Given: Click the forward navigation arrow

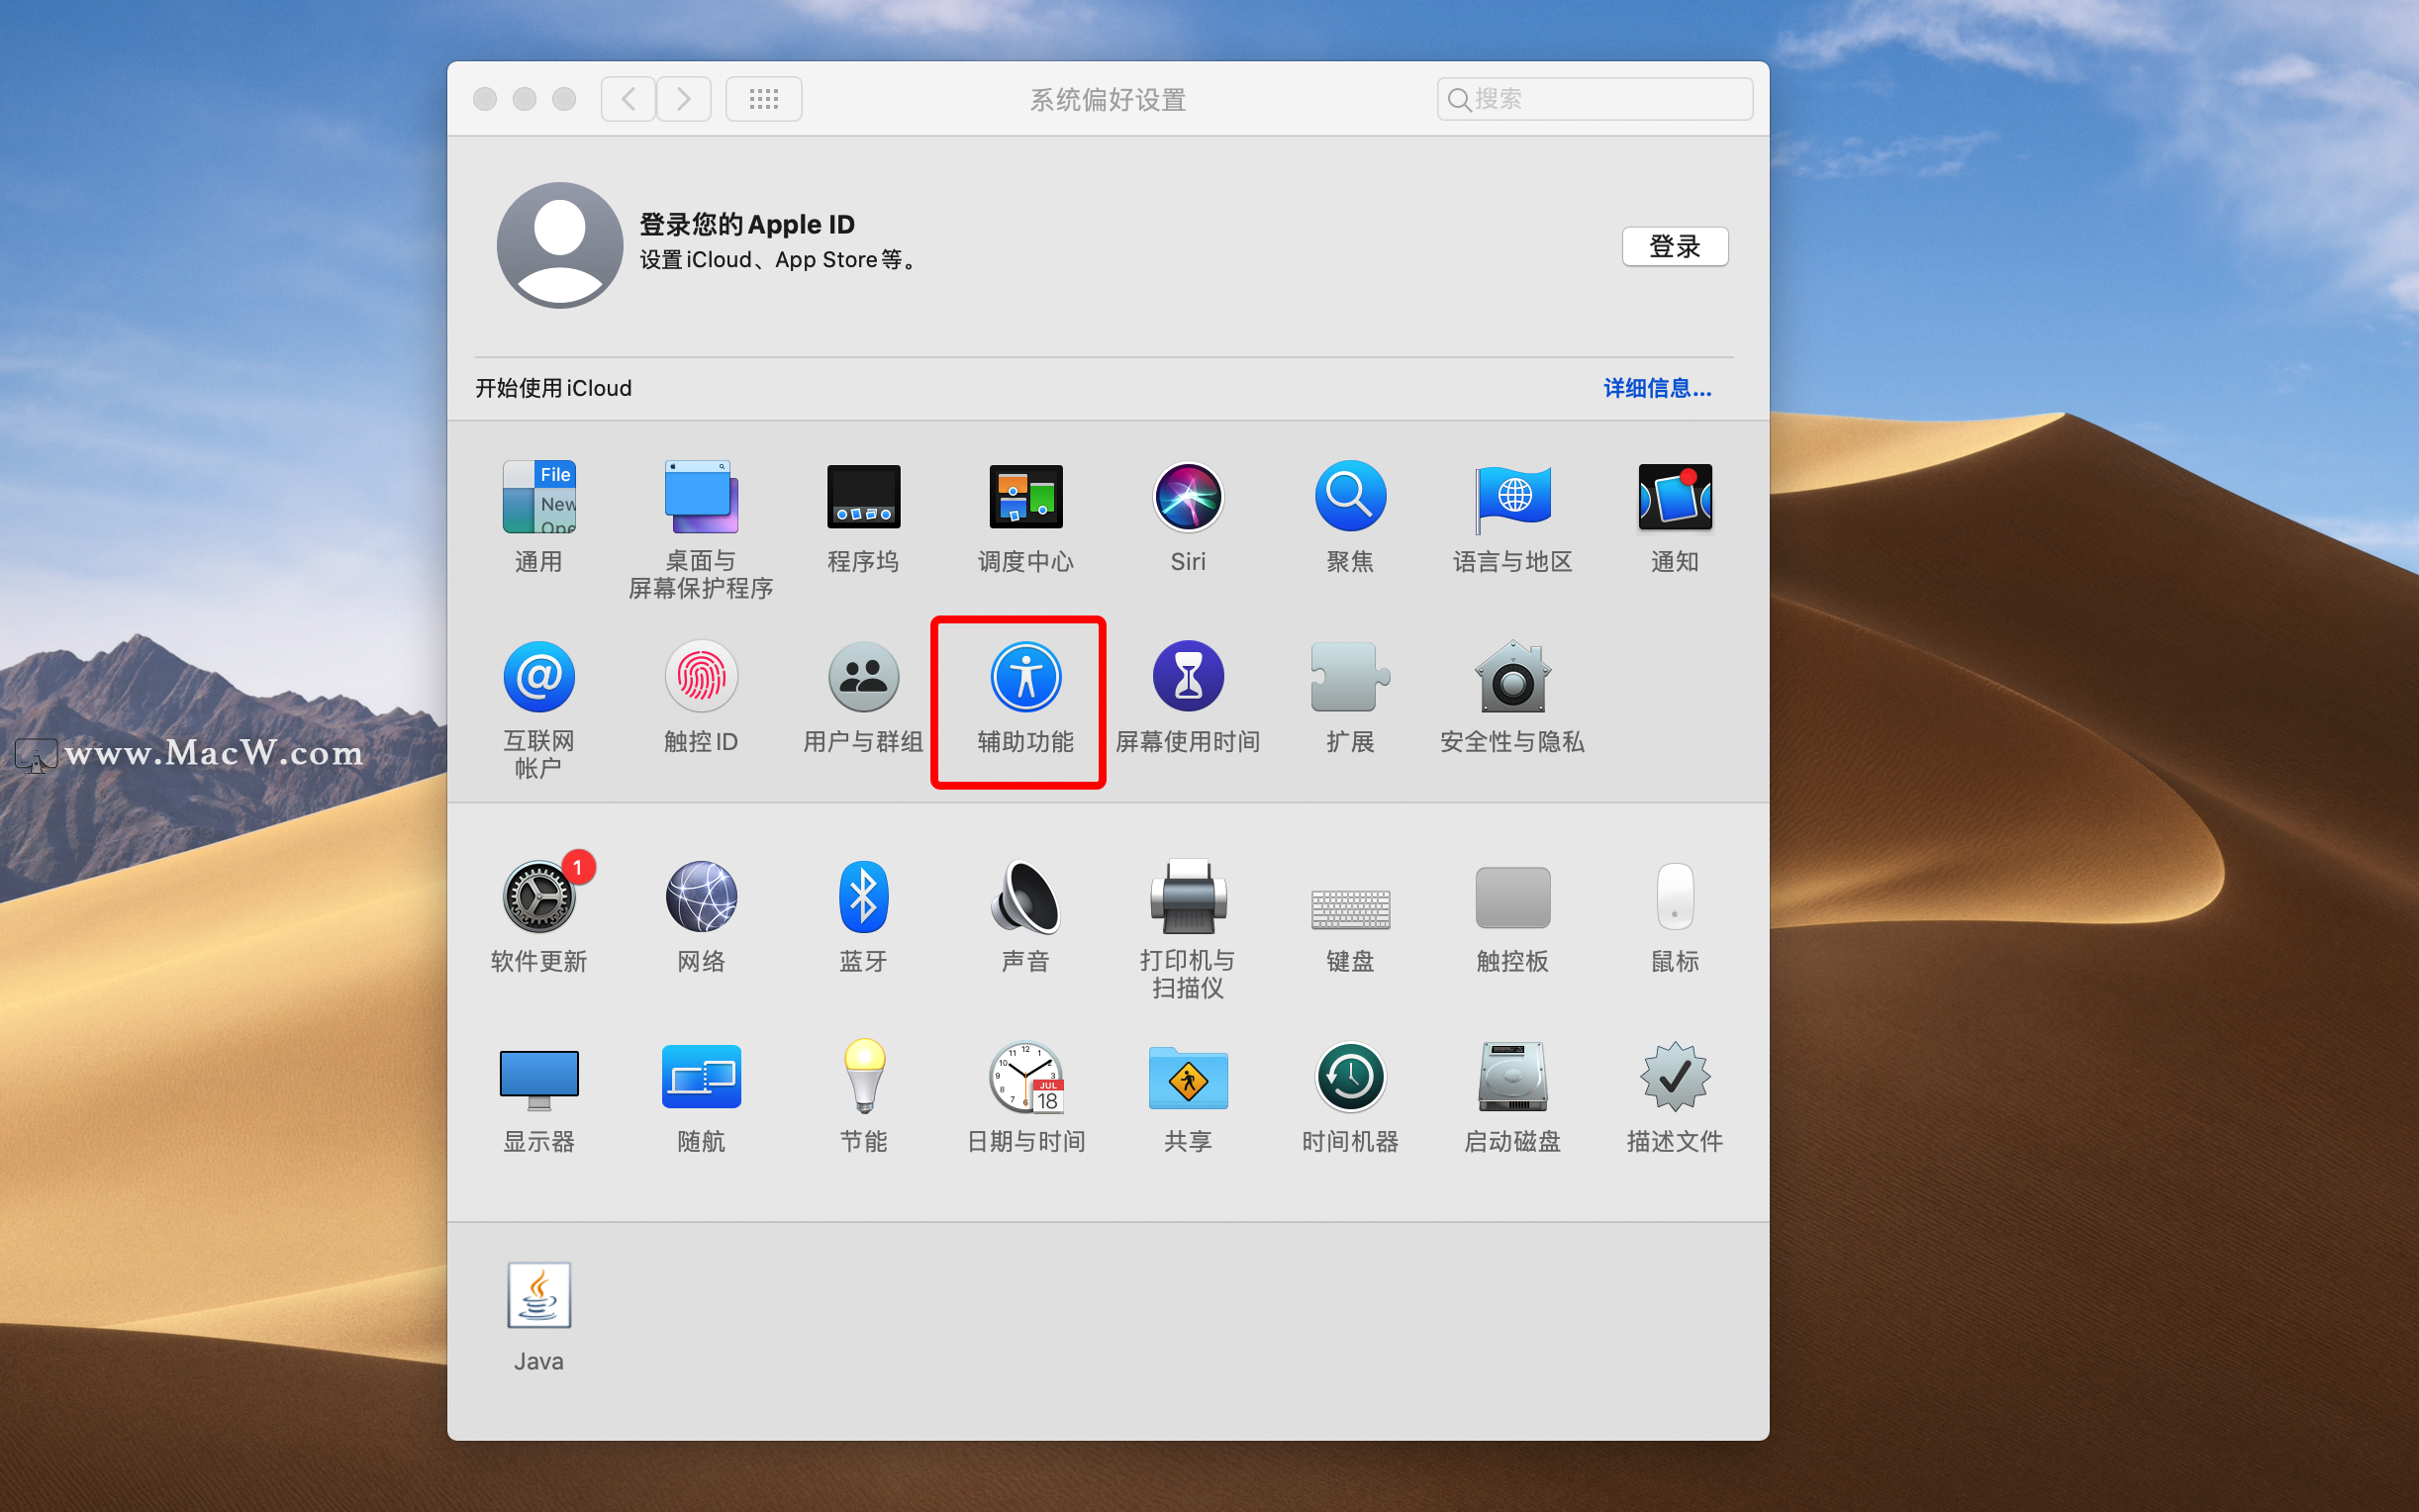Looking at the screenshot, I should (x=684, y=99).
